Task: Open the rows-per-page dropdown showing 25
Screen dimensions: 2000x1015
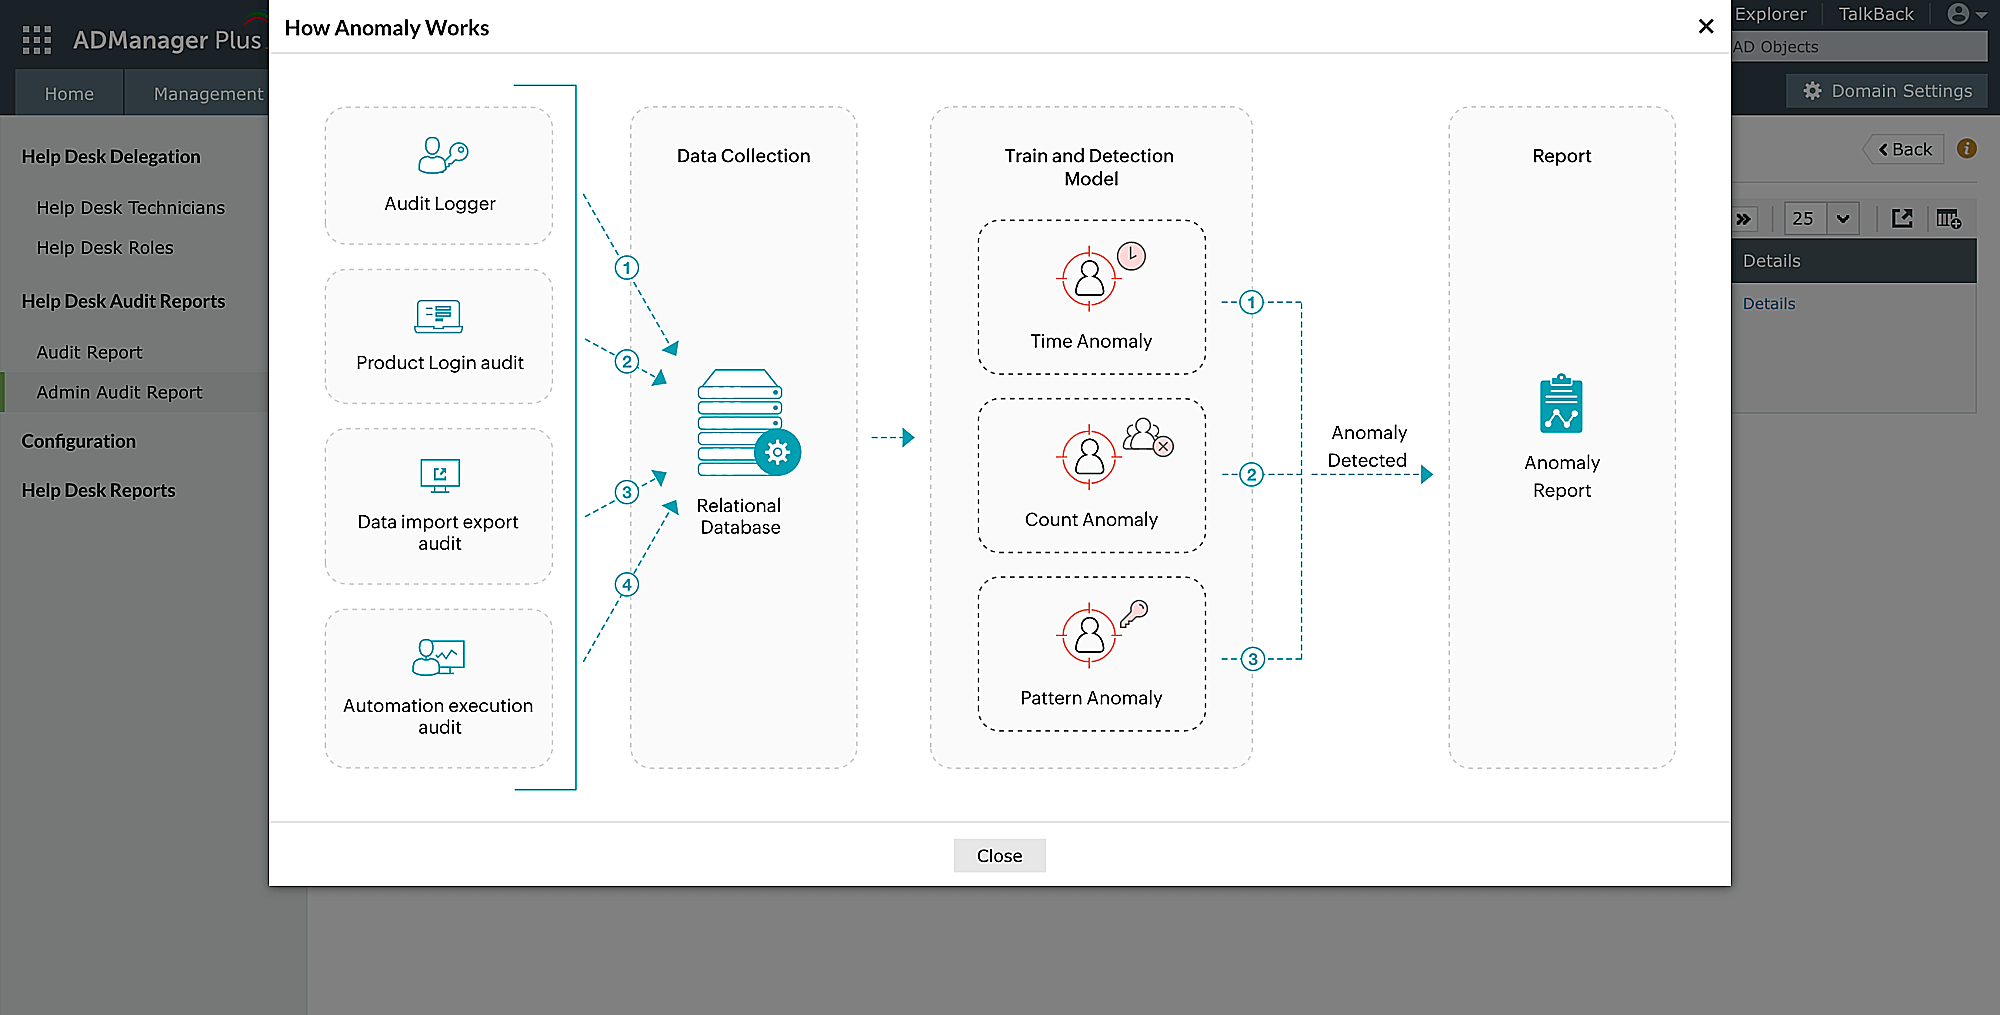Action: (1820, 218)
